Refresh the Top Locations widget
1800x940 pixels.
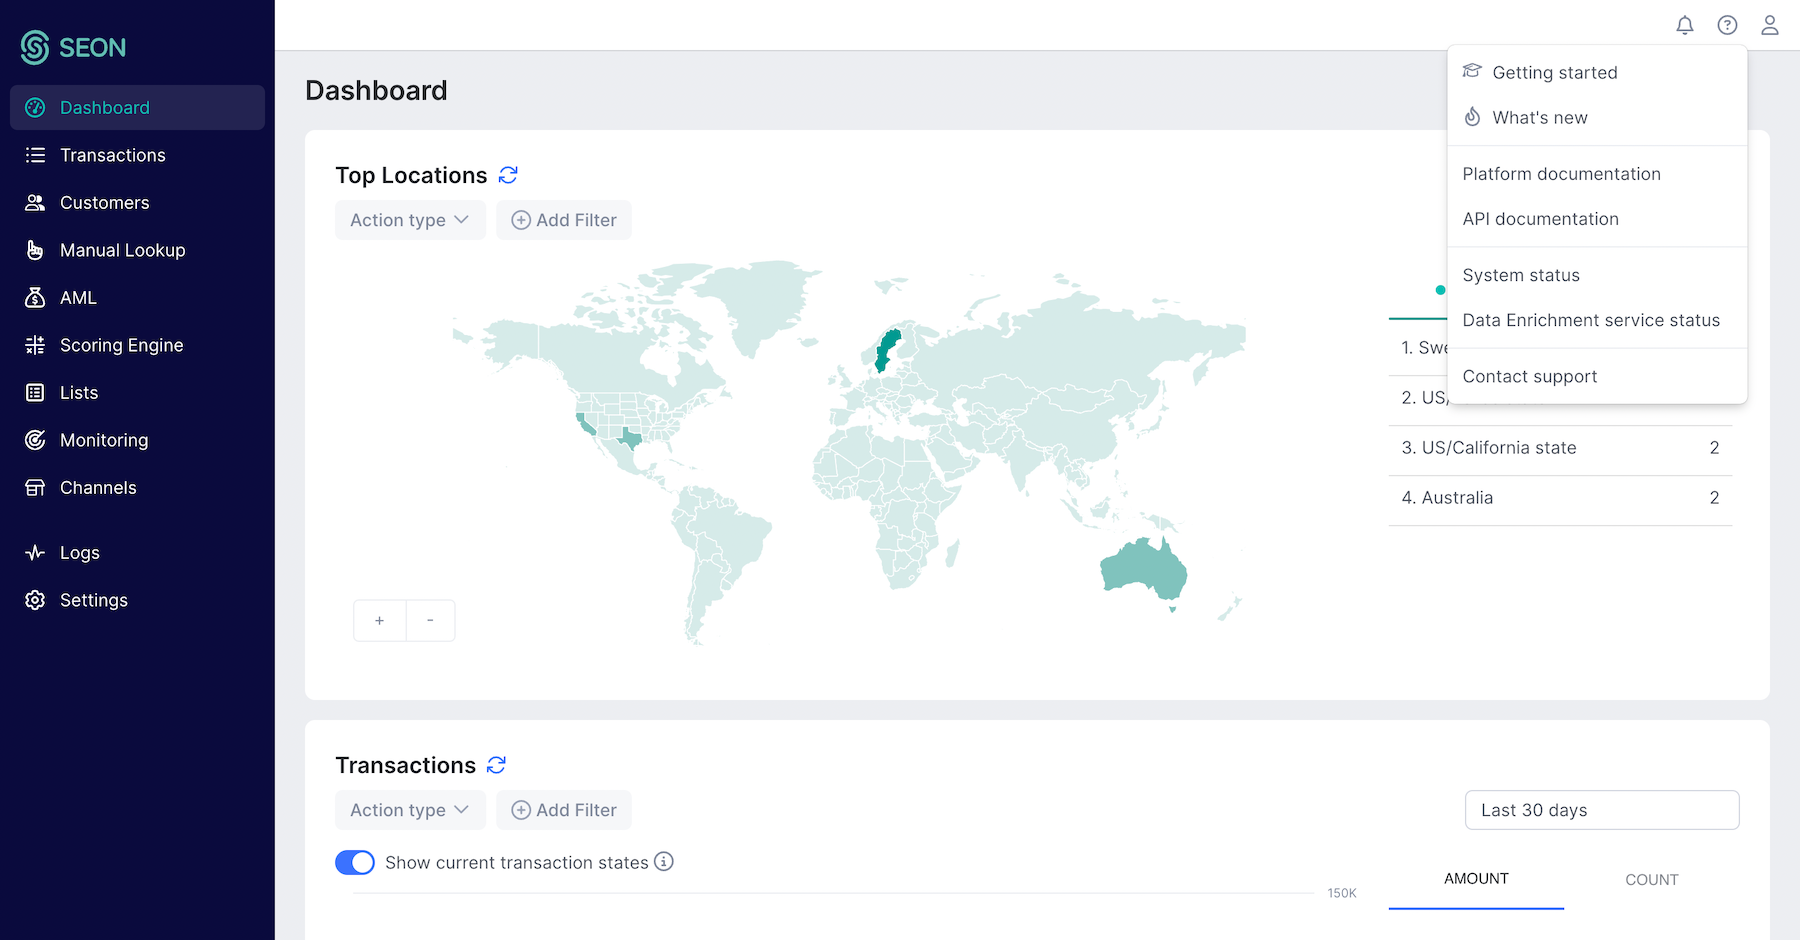click(508, 175)
